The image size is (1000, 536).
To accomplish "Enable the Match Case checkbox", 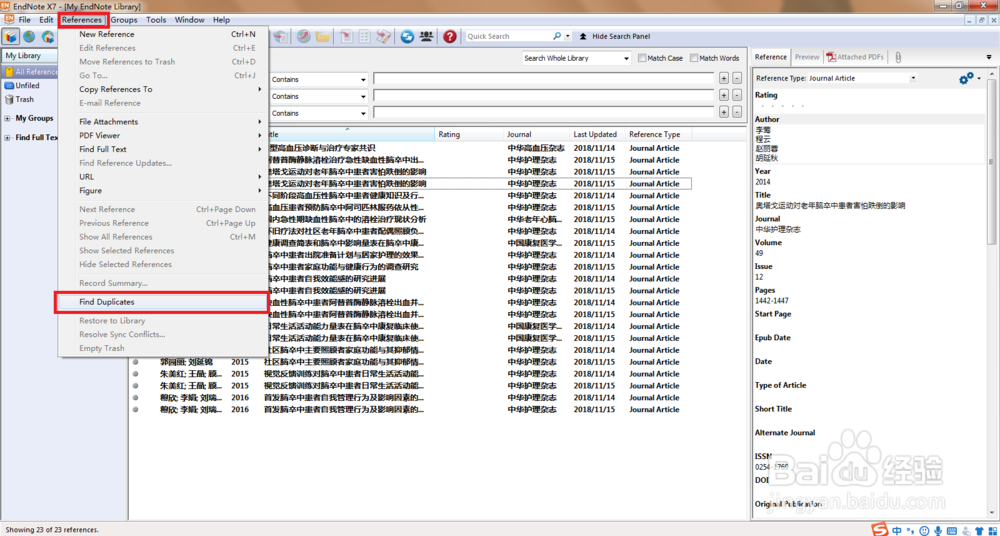I will click(642, 58).
